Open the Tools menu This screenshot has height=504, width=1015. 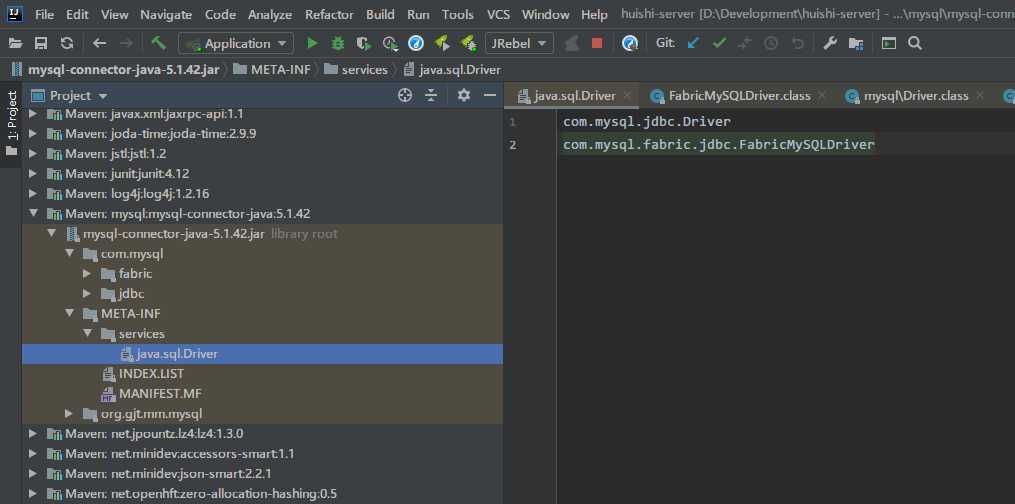(x=458, y=14)
